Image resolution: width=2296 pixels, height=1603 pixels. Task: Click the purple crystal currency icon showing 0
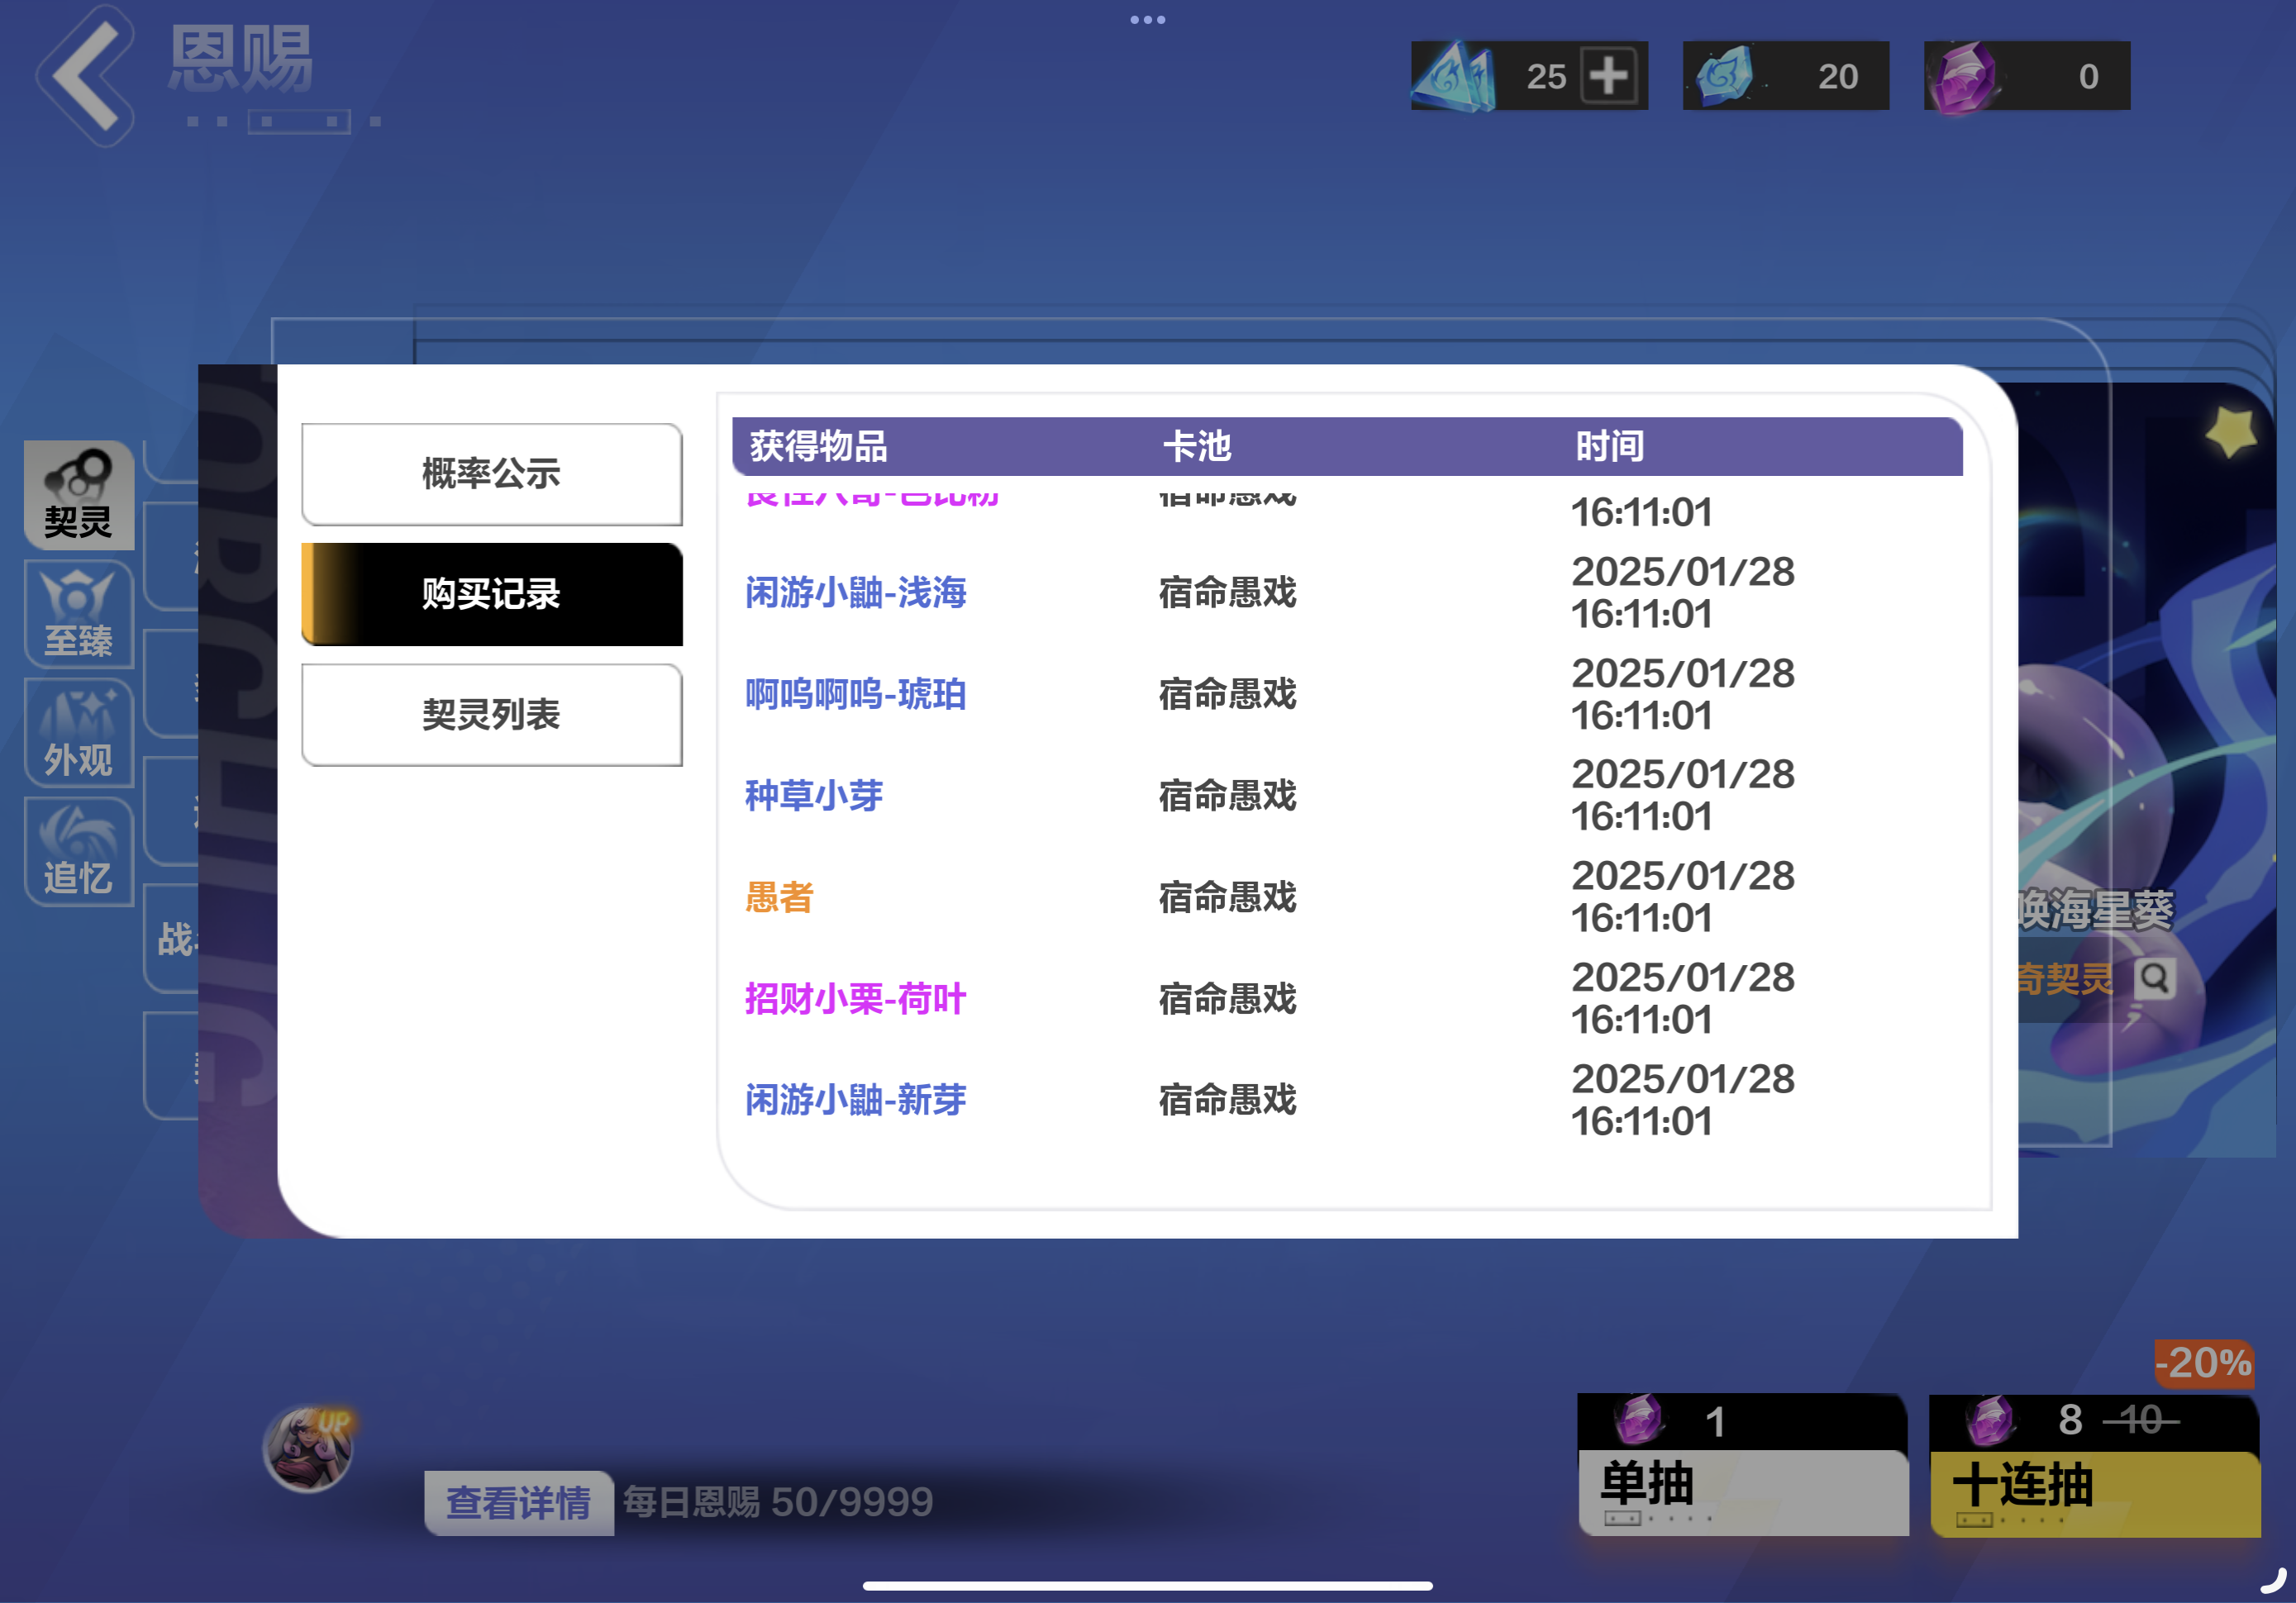point(1966,75)
